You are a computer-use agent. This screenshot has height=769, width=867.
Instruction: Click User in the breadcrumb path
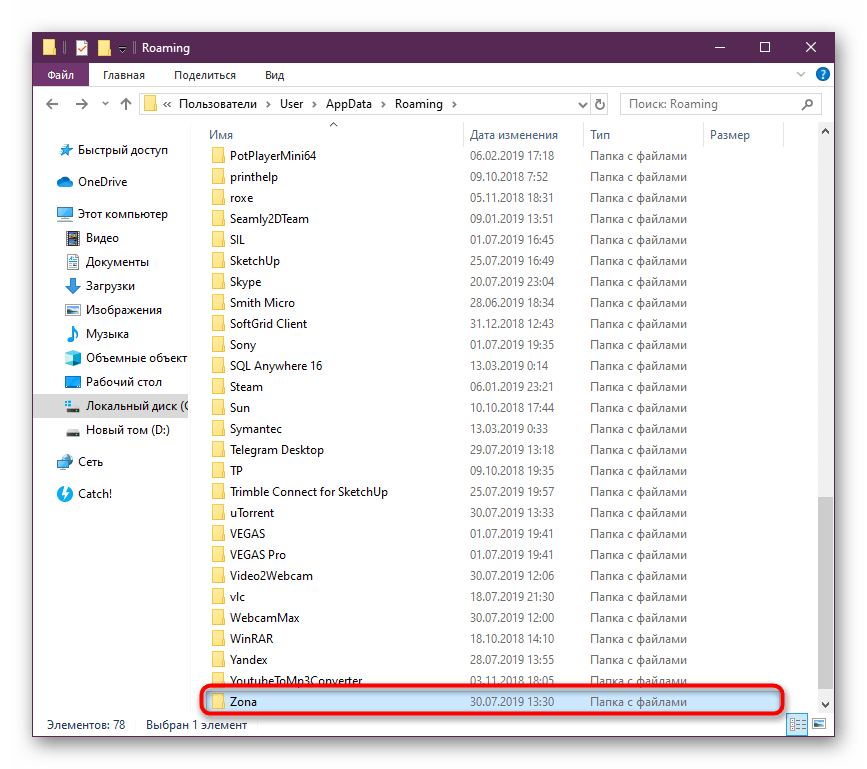(291, 104)
